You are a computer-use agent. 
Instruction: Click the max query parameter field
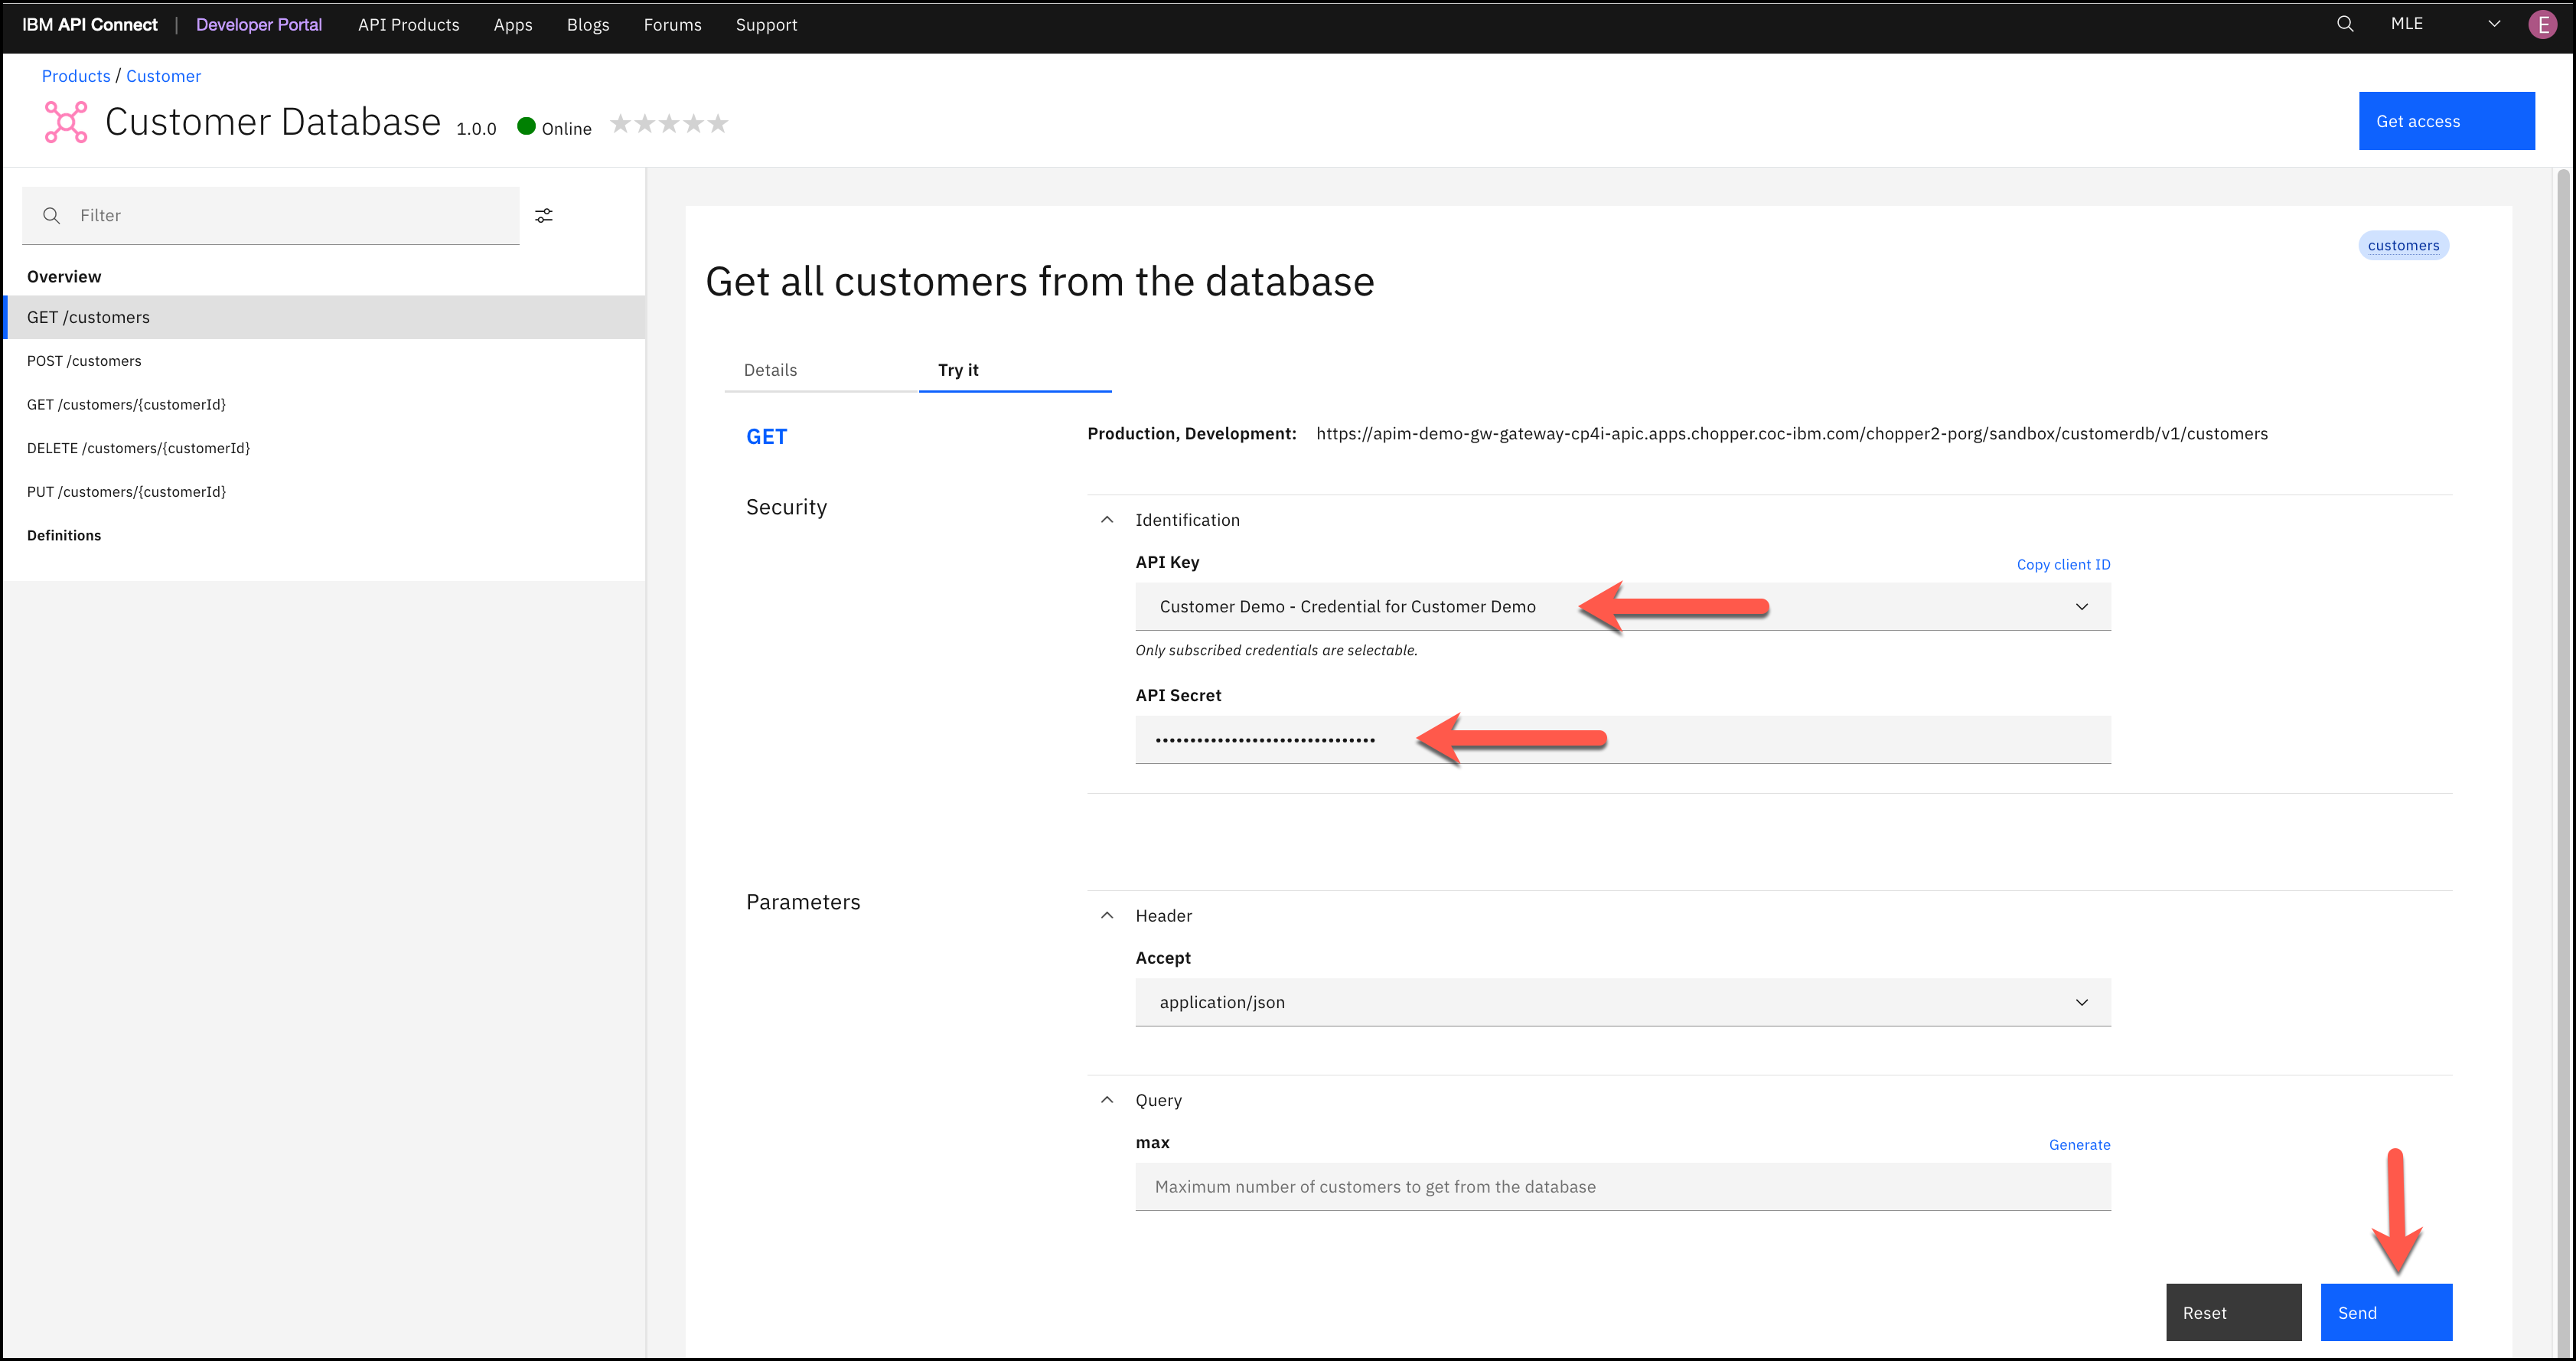[x=1622, y=1187]
